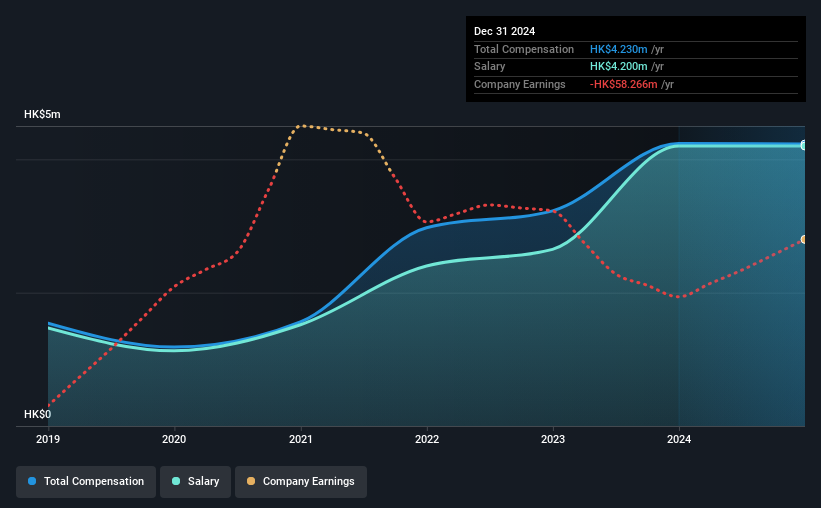The height and width of the screenshot is (508, 821).
Task: Click the orange dotted earnings peak at 2021
Action: pyautogui.click(x=302, y=126)
